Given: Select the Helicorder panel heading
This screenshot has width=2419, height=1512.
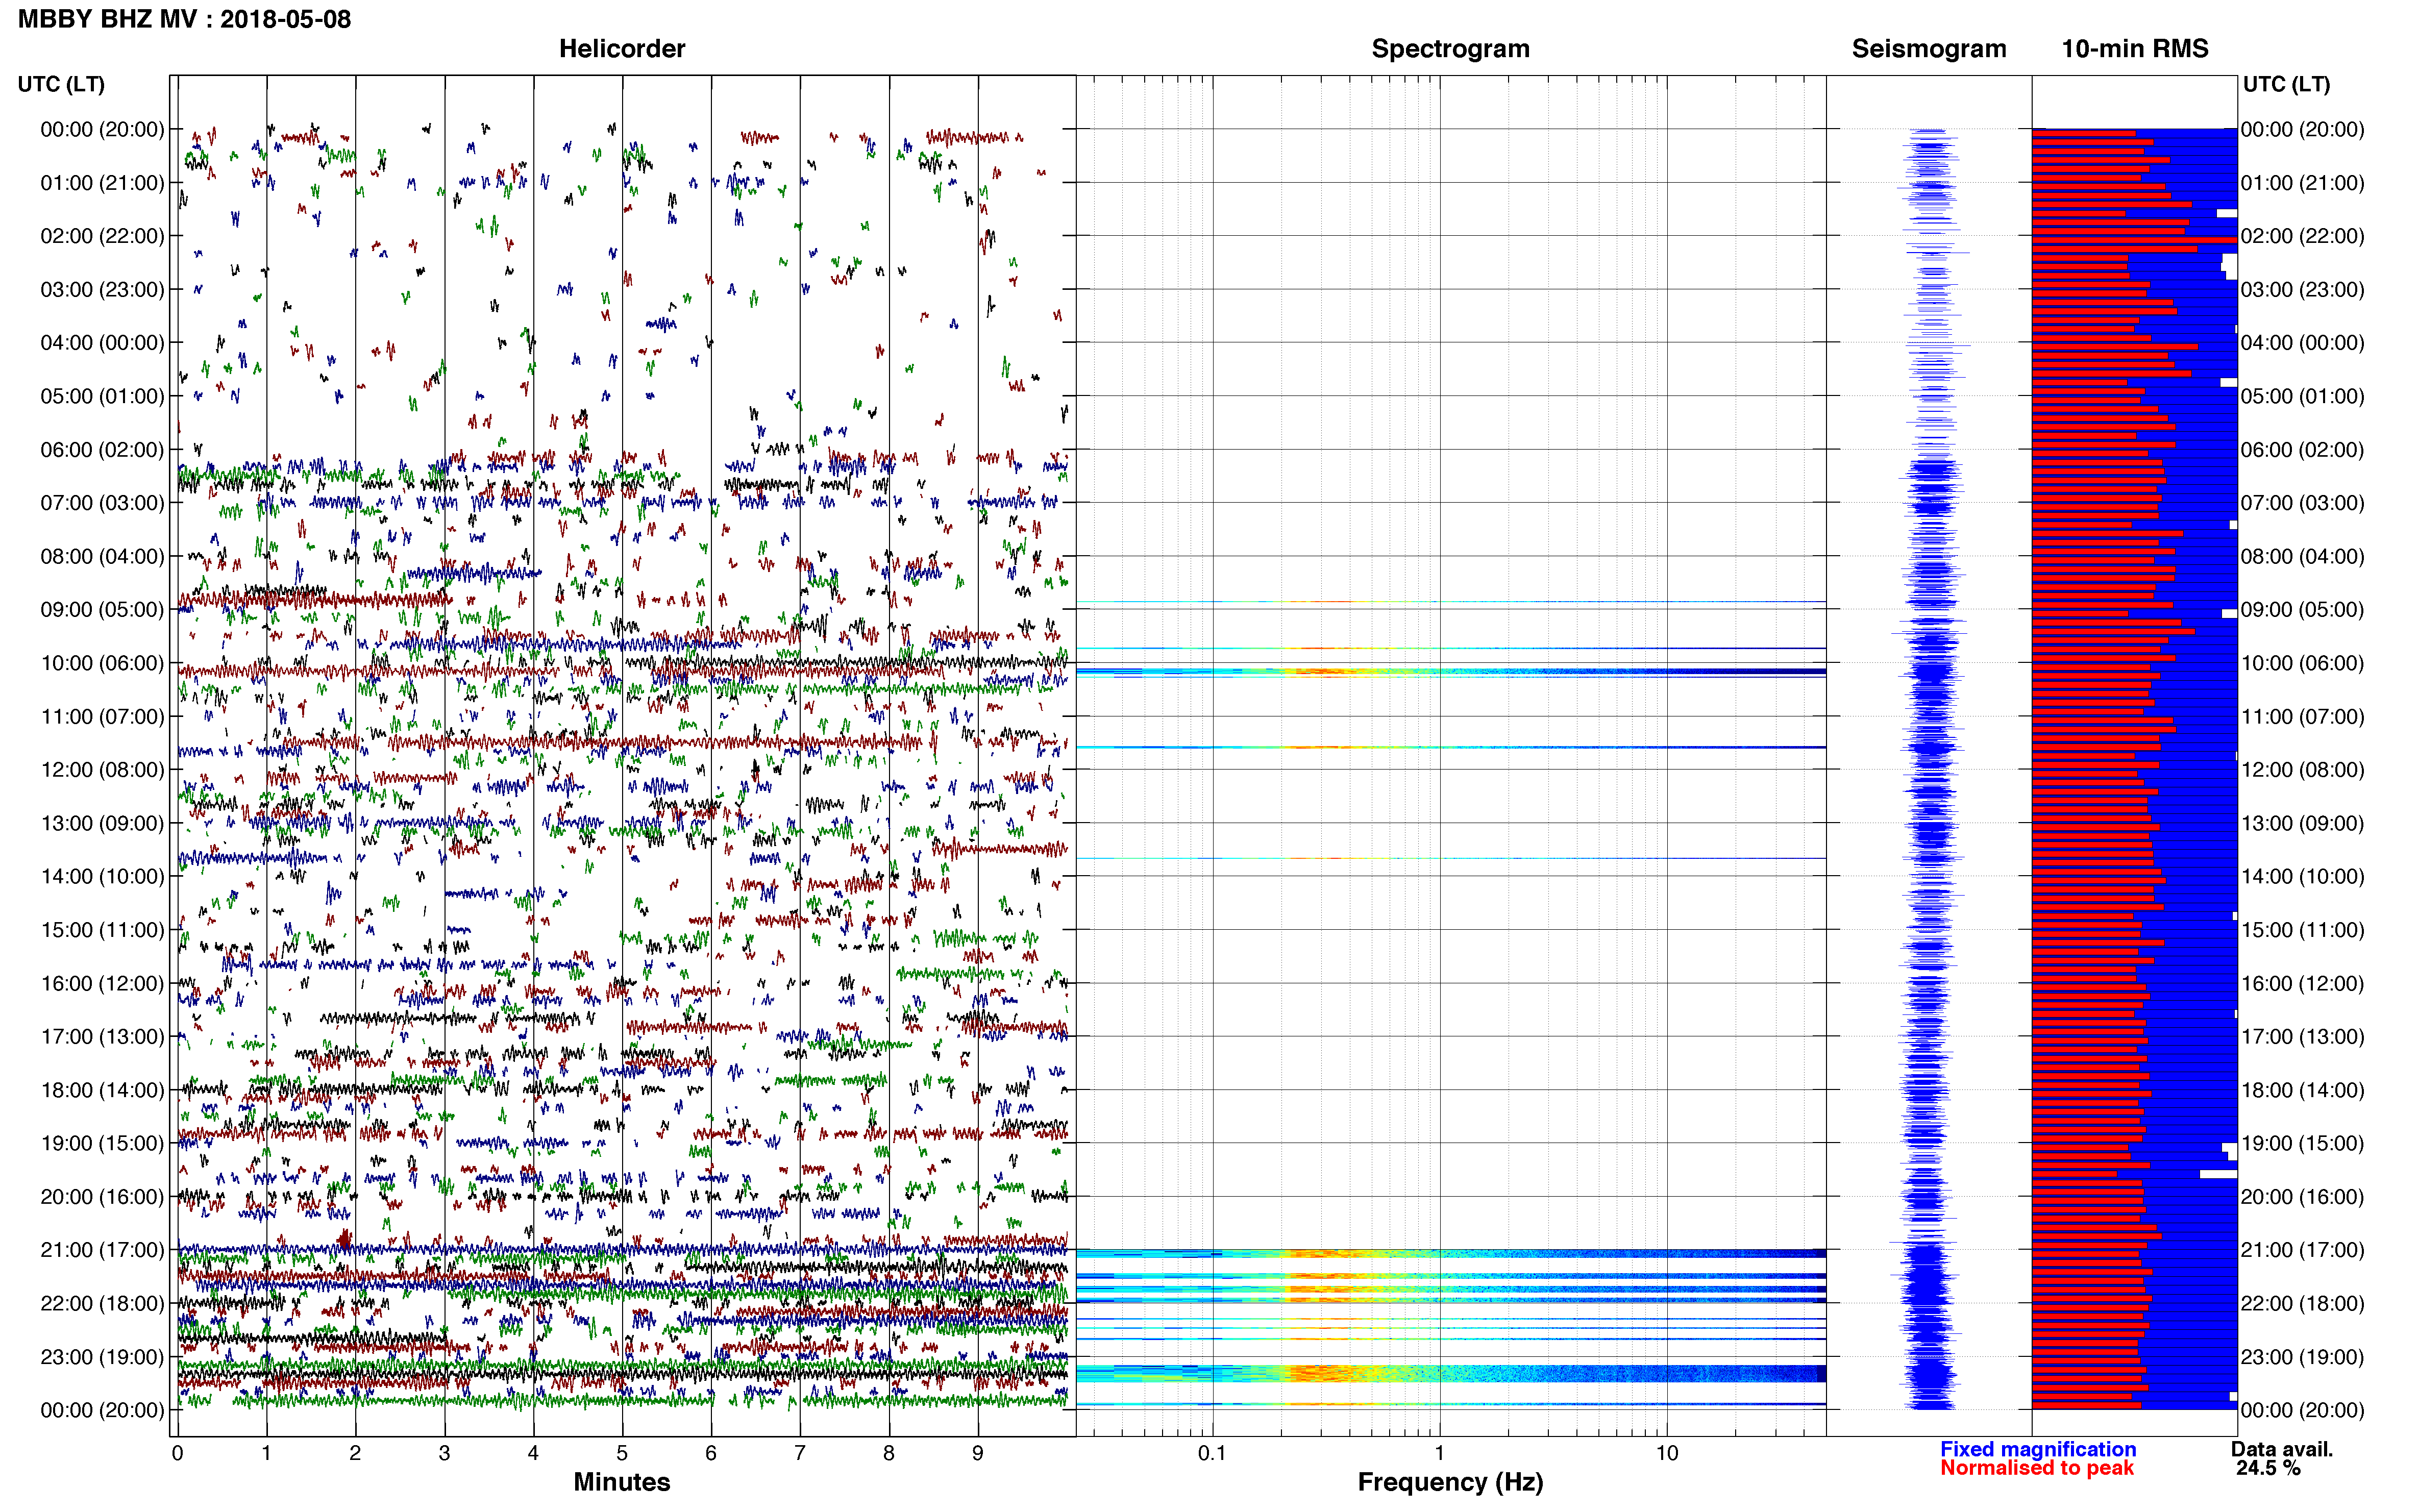Looking at the screenshot, I should [x=622, y=49].
